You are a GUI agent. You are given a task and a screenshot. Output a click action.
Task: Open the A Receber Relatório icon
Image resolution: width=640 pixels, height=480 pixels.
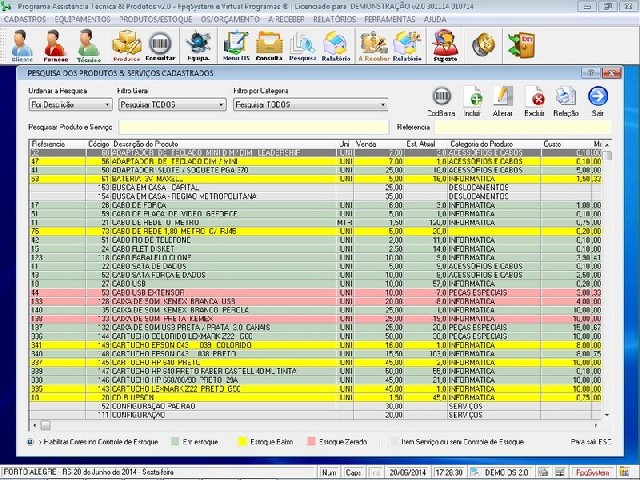point(407,45)
